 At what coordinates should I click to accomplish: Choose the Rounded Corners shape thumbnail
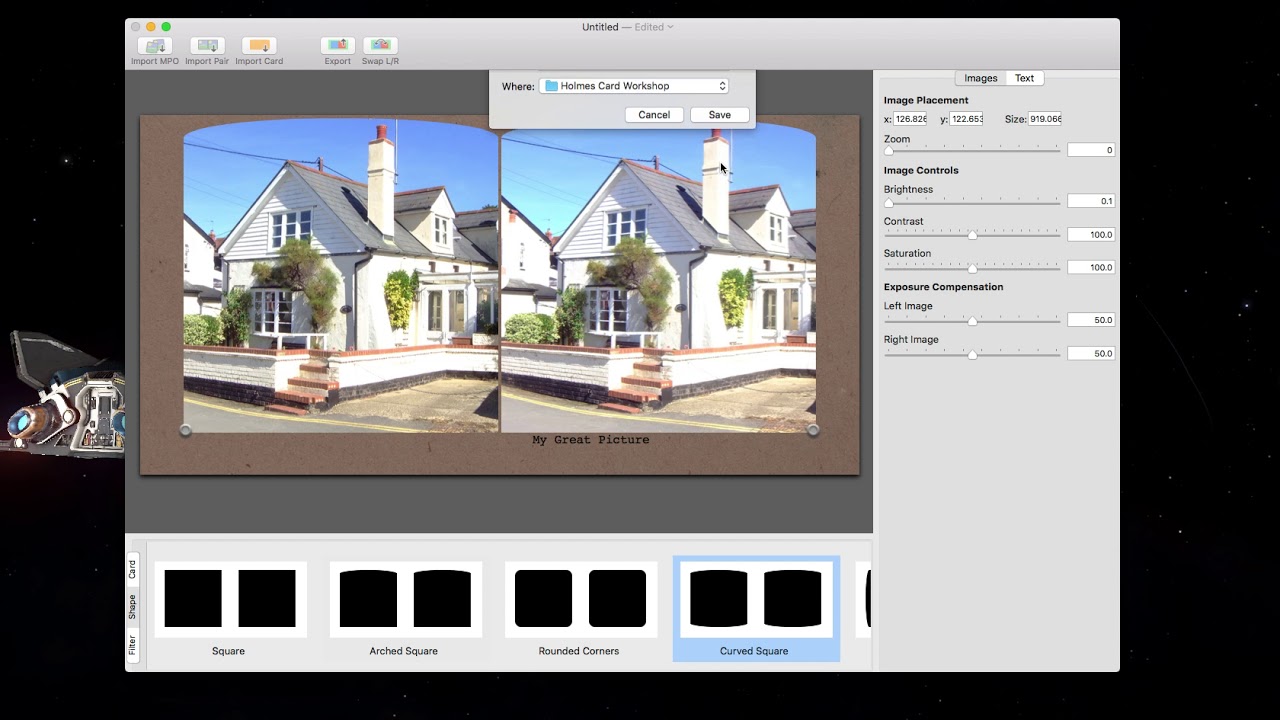(x=580, y=599)
